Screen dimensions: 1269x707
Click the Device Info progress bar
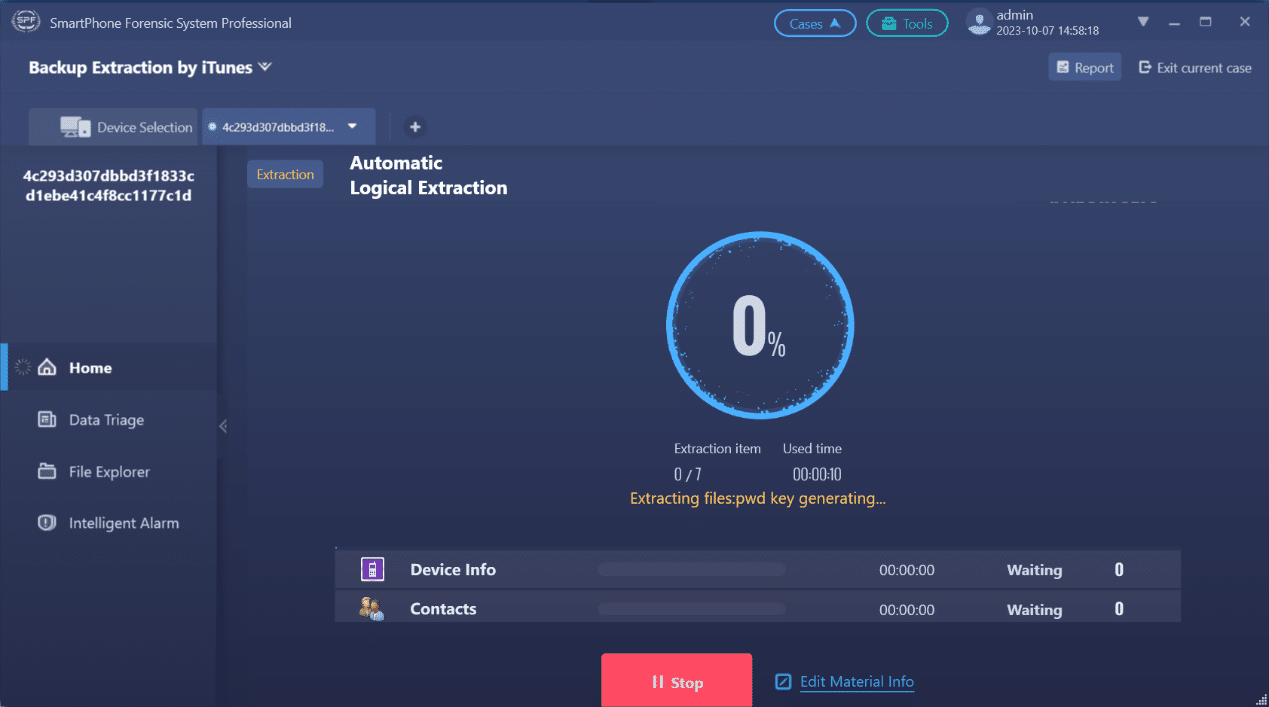point(692,570)
